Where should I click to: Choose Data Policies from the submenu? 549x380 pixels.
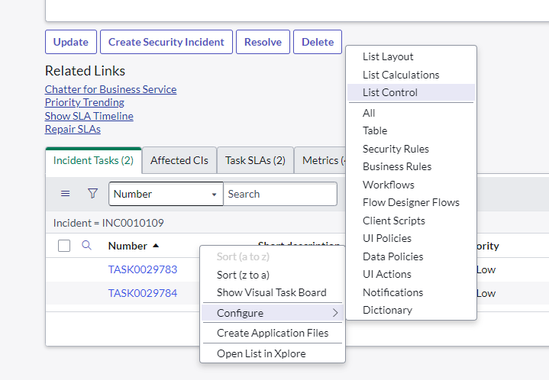point(393,256)
